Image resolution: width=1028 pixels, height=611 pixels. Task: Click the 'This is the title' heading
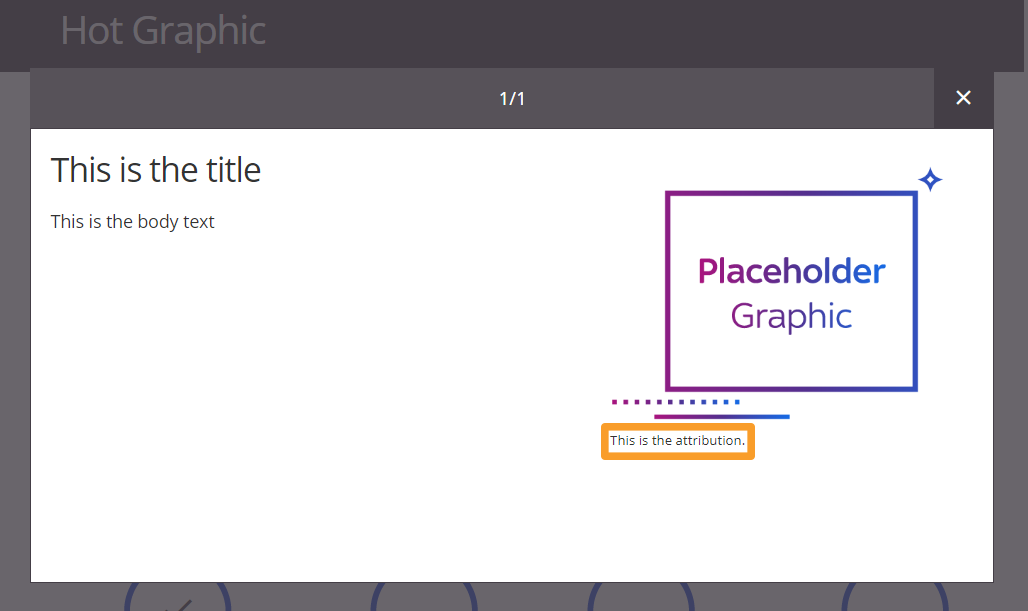click(x=155, y=170)
